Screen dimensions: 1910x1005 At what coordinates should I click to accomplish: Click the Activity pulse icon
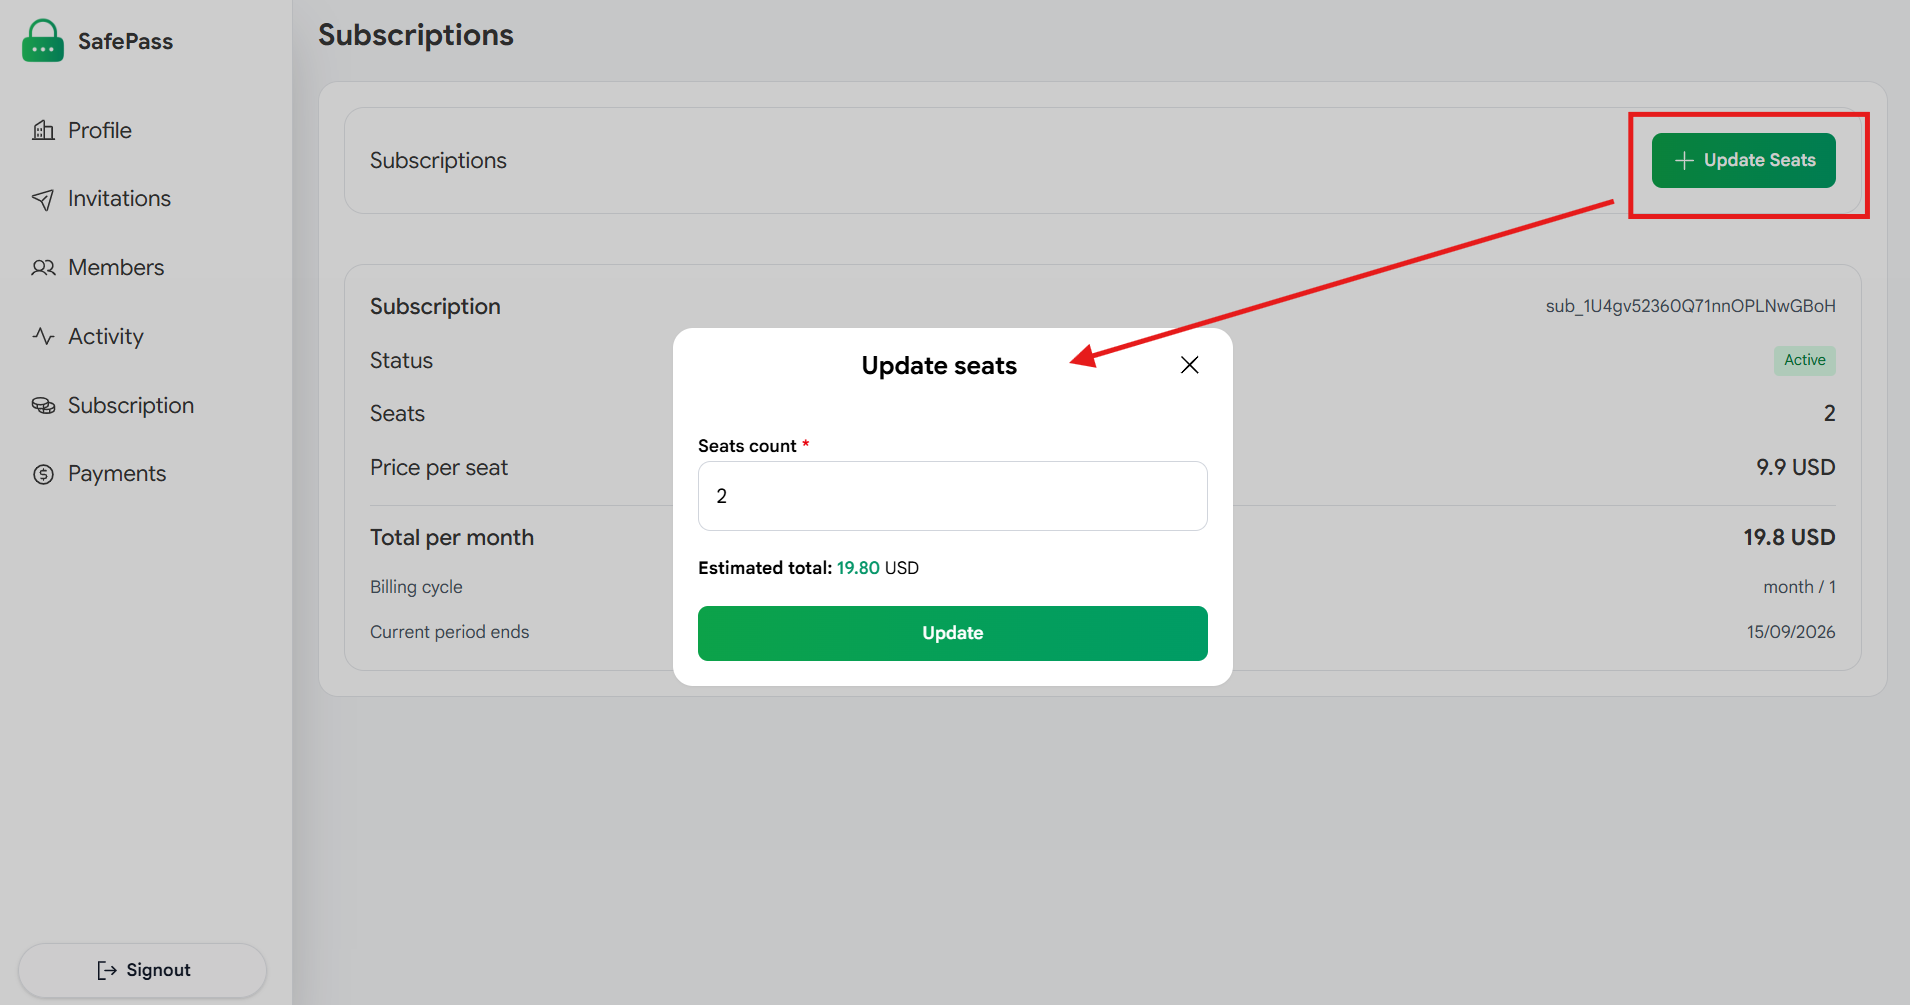pos(43,336)
